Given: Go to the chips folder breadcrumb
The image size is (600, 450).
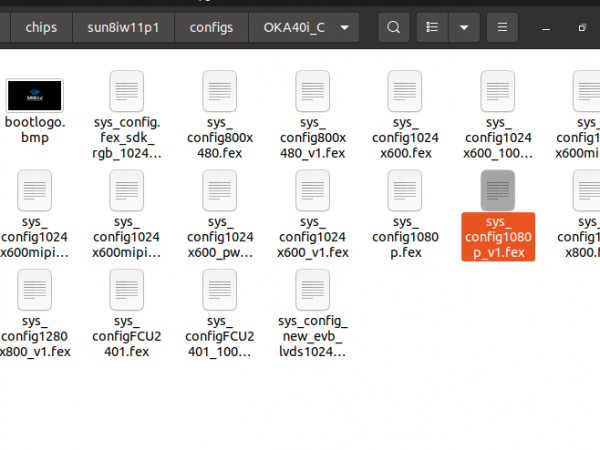Looking at the screenshot, I should point(41,27).
